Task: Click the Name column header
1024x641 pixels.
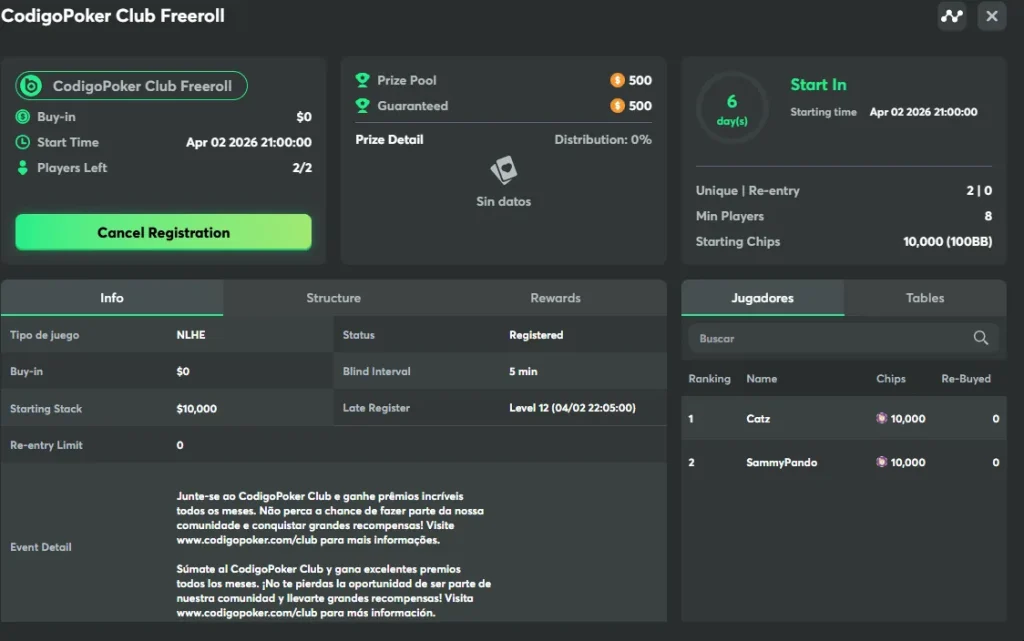Action: pyautogui.click(x=761, y=379)
